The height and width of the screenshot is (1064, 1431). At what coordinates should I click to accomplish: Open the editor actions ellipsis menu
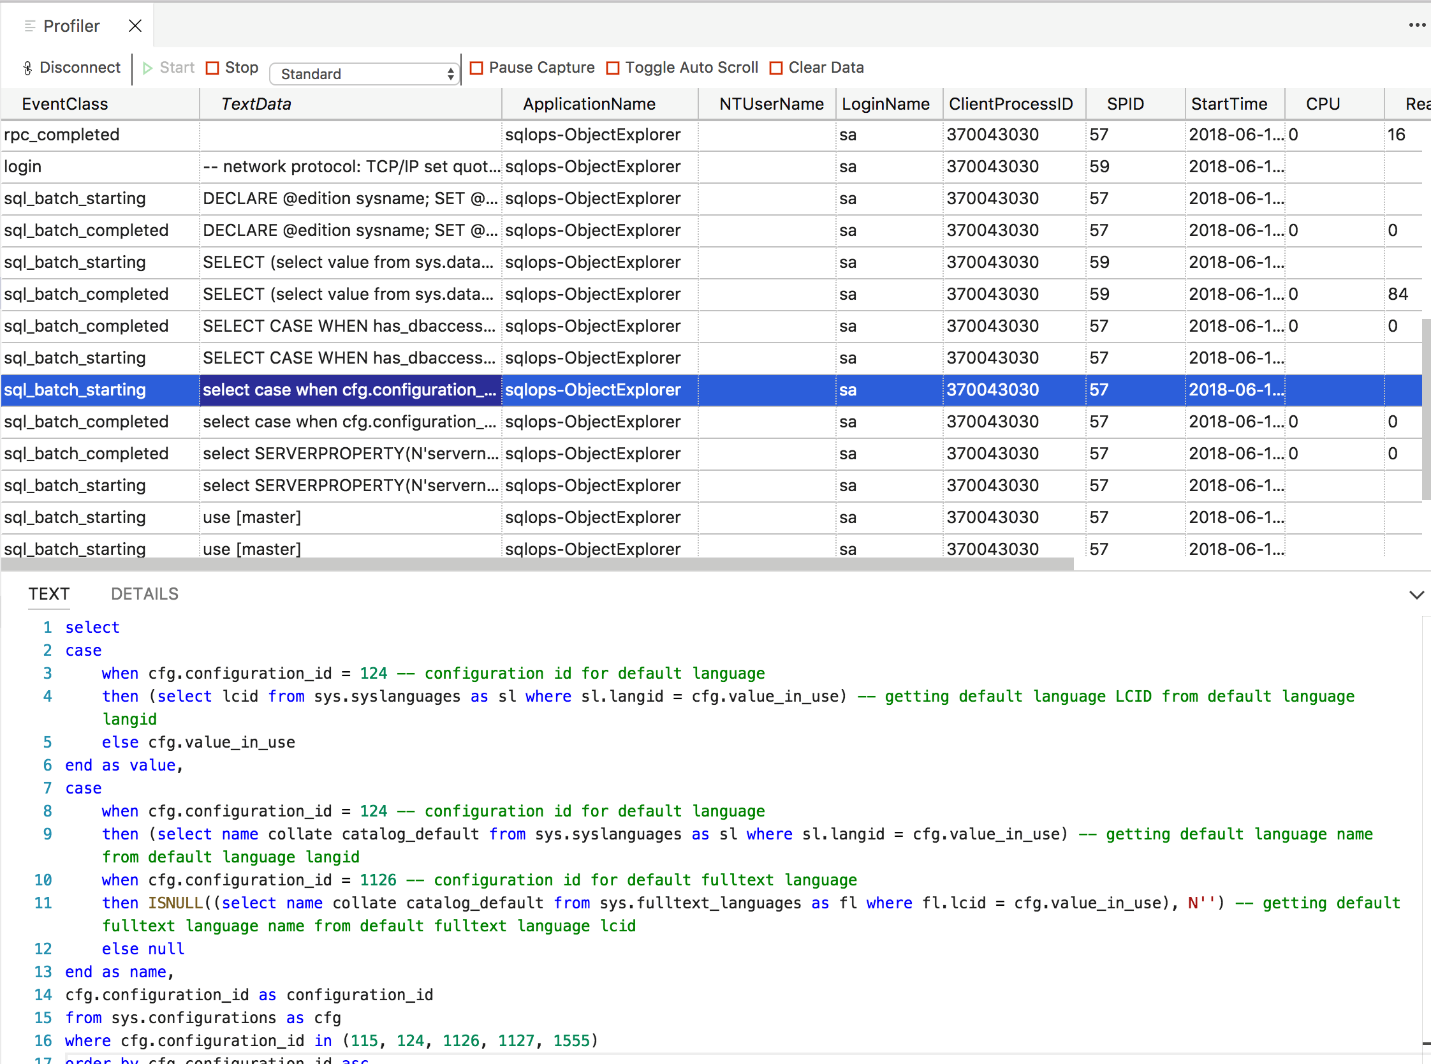coord(1417,25)
